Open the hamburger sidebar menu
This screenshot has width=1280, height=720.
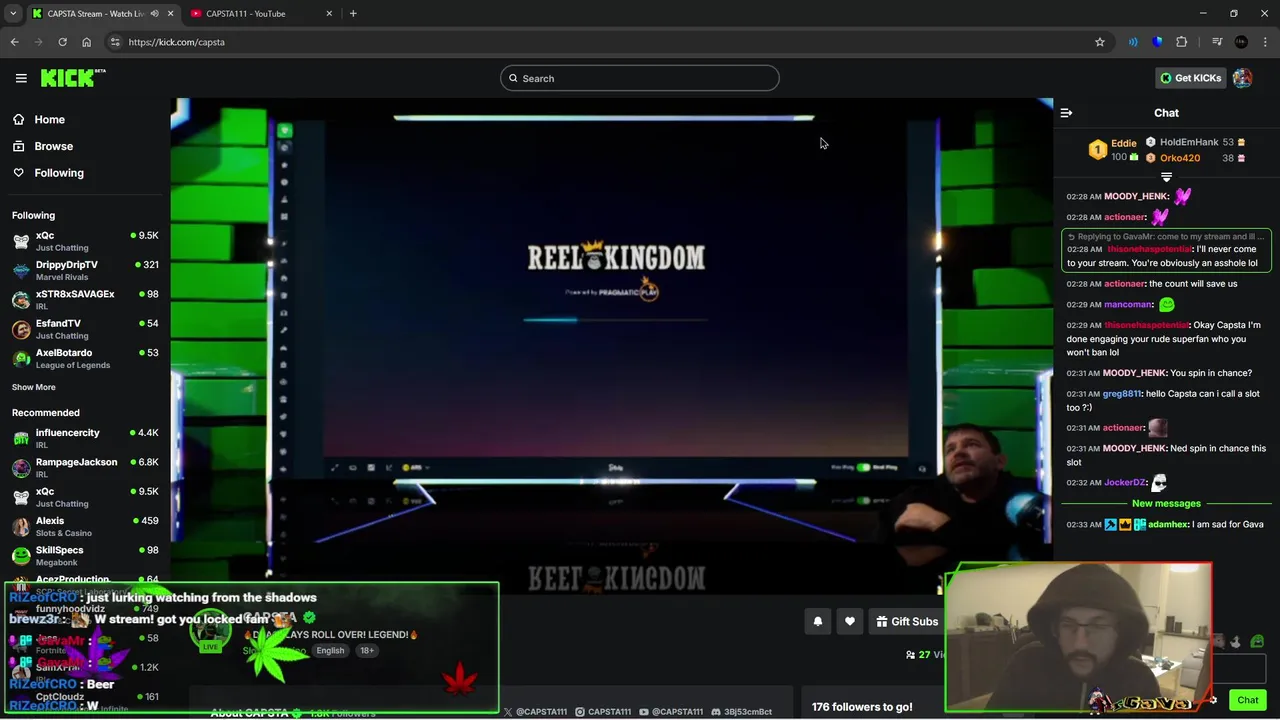pos(21,78)
